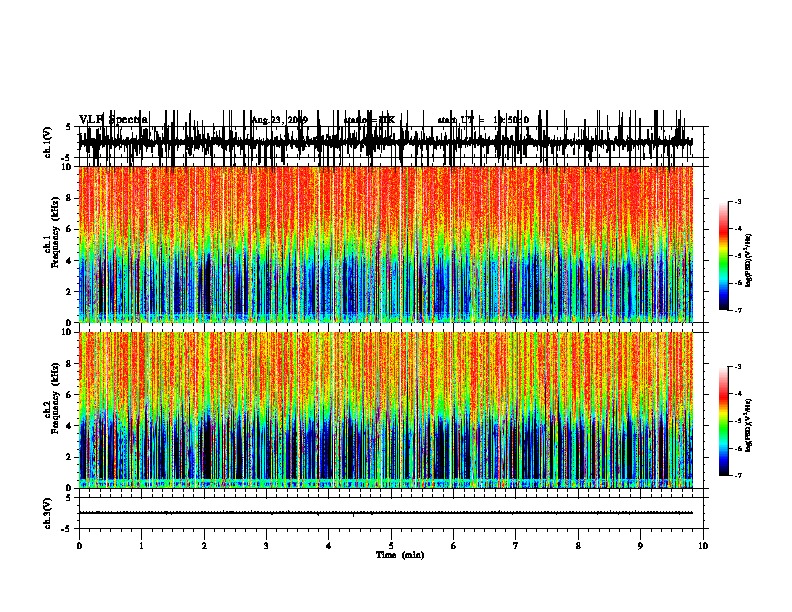The image size is (792, 612).
Task: Click the ch.1(V) waveform axis label
Action: (47, 142)
